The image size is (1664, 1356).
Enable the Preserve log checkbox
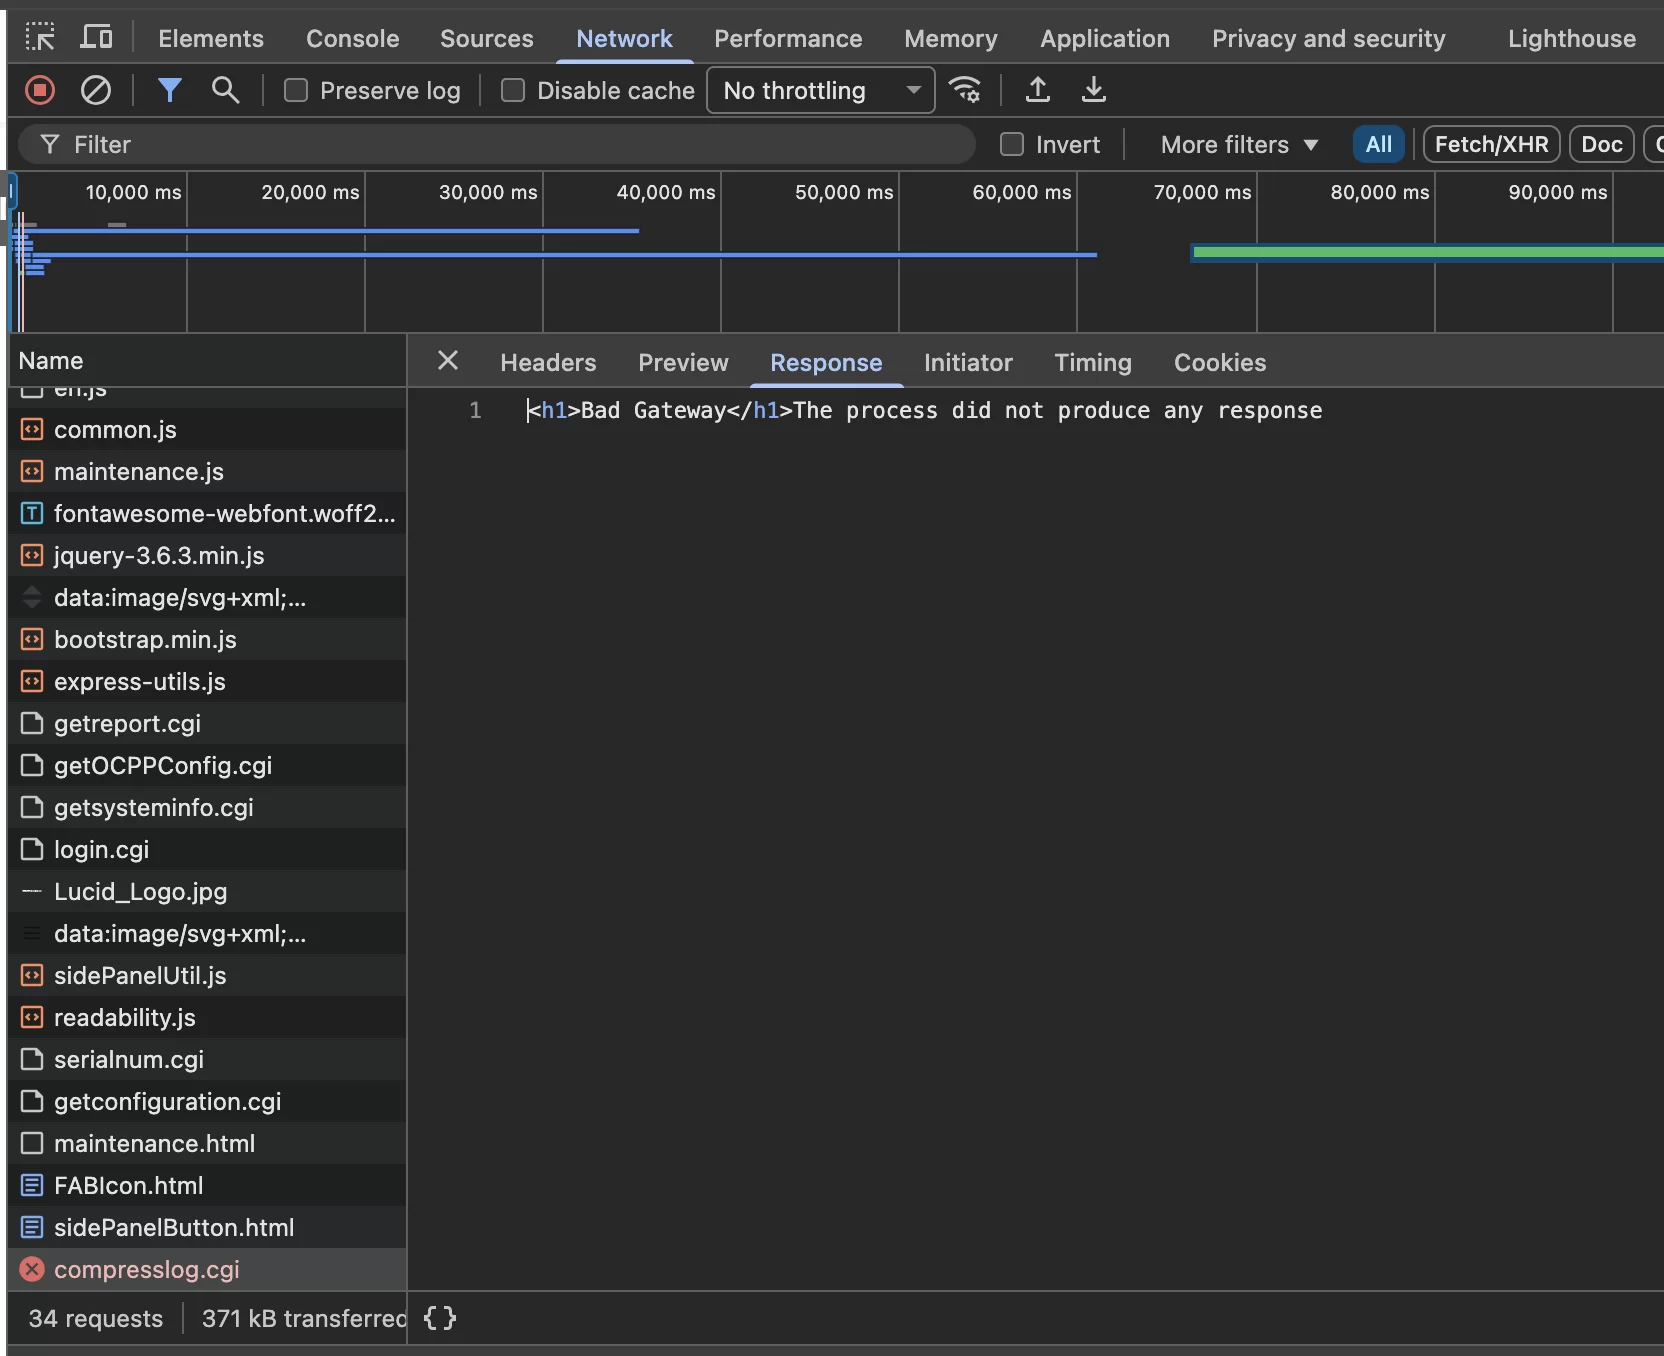(x=296, y=91)
